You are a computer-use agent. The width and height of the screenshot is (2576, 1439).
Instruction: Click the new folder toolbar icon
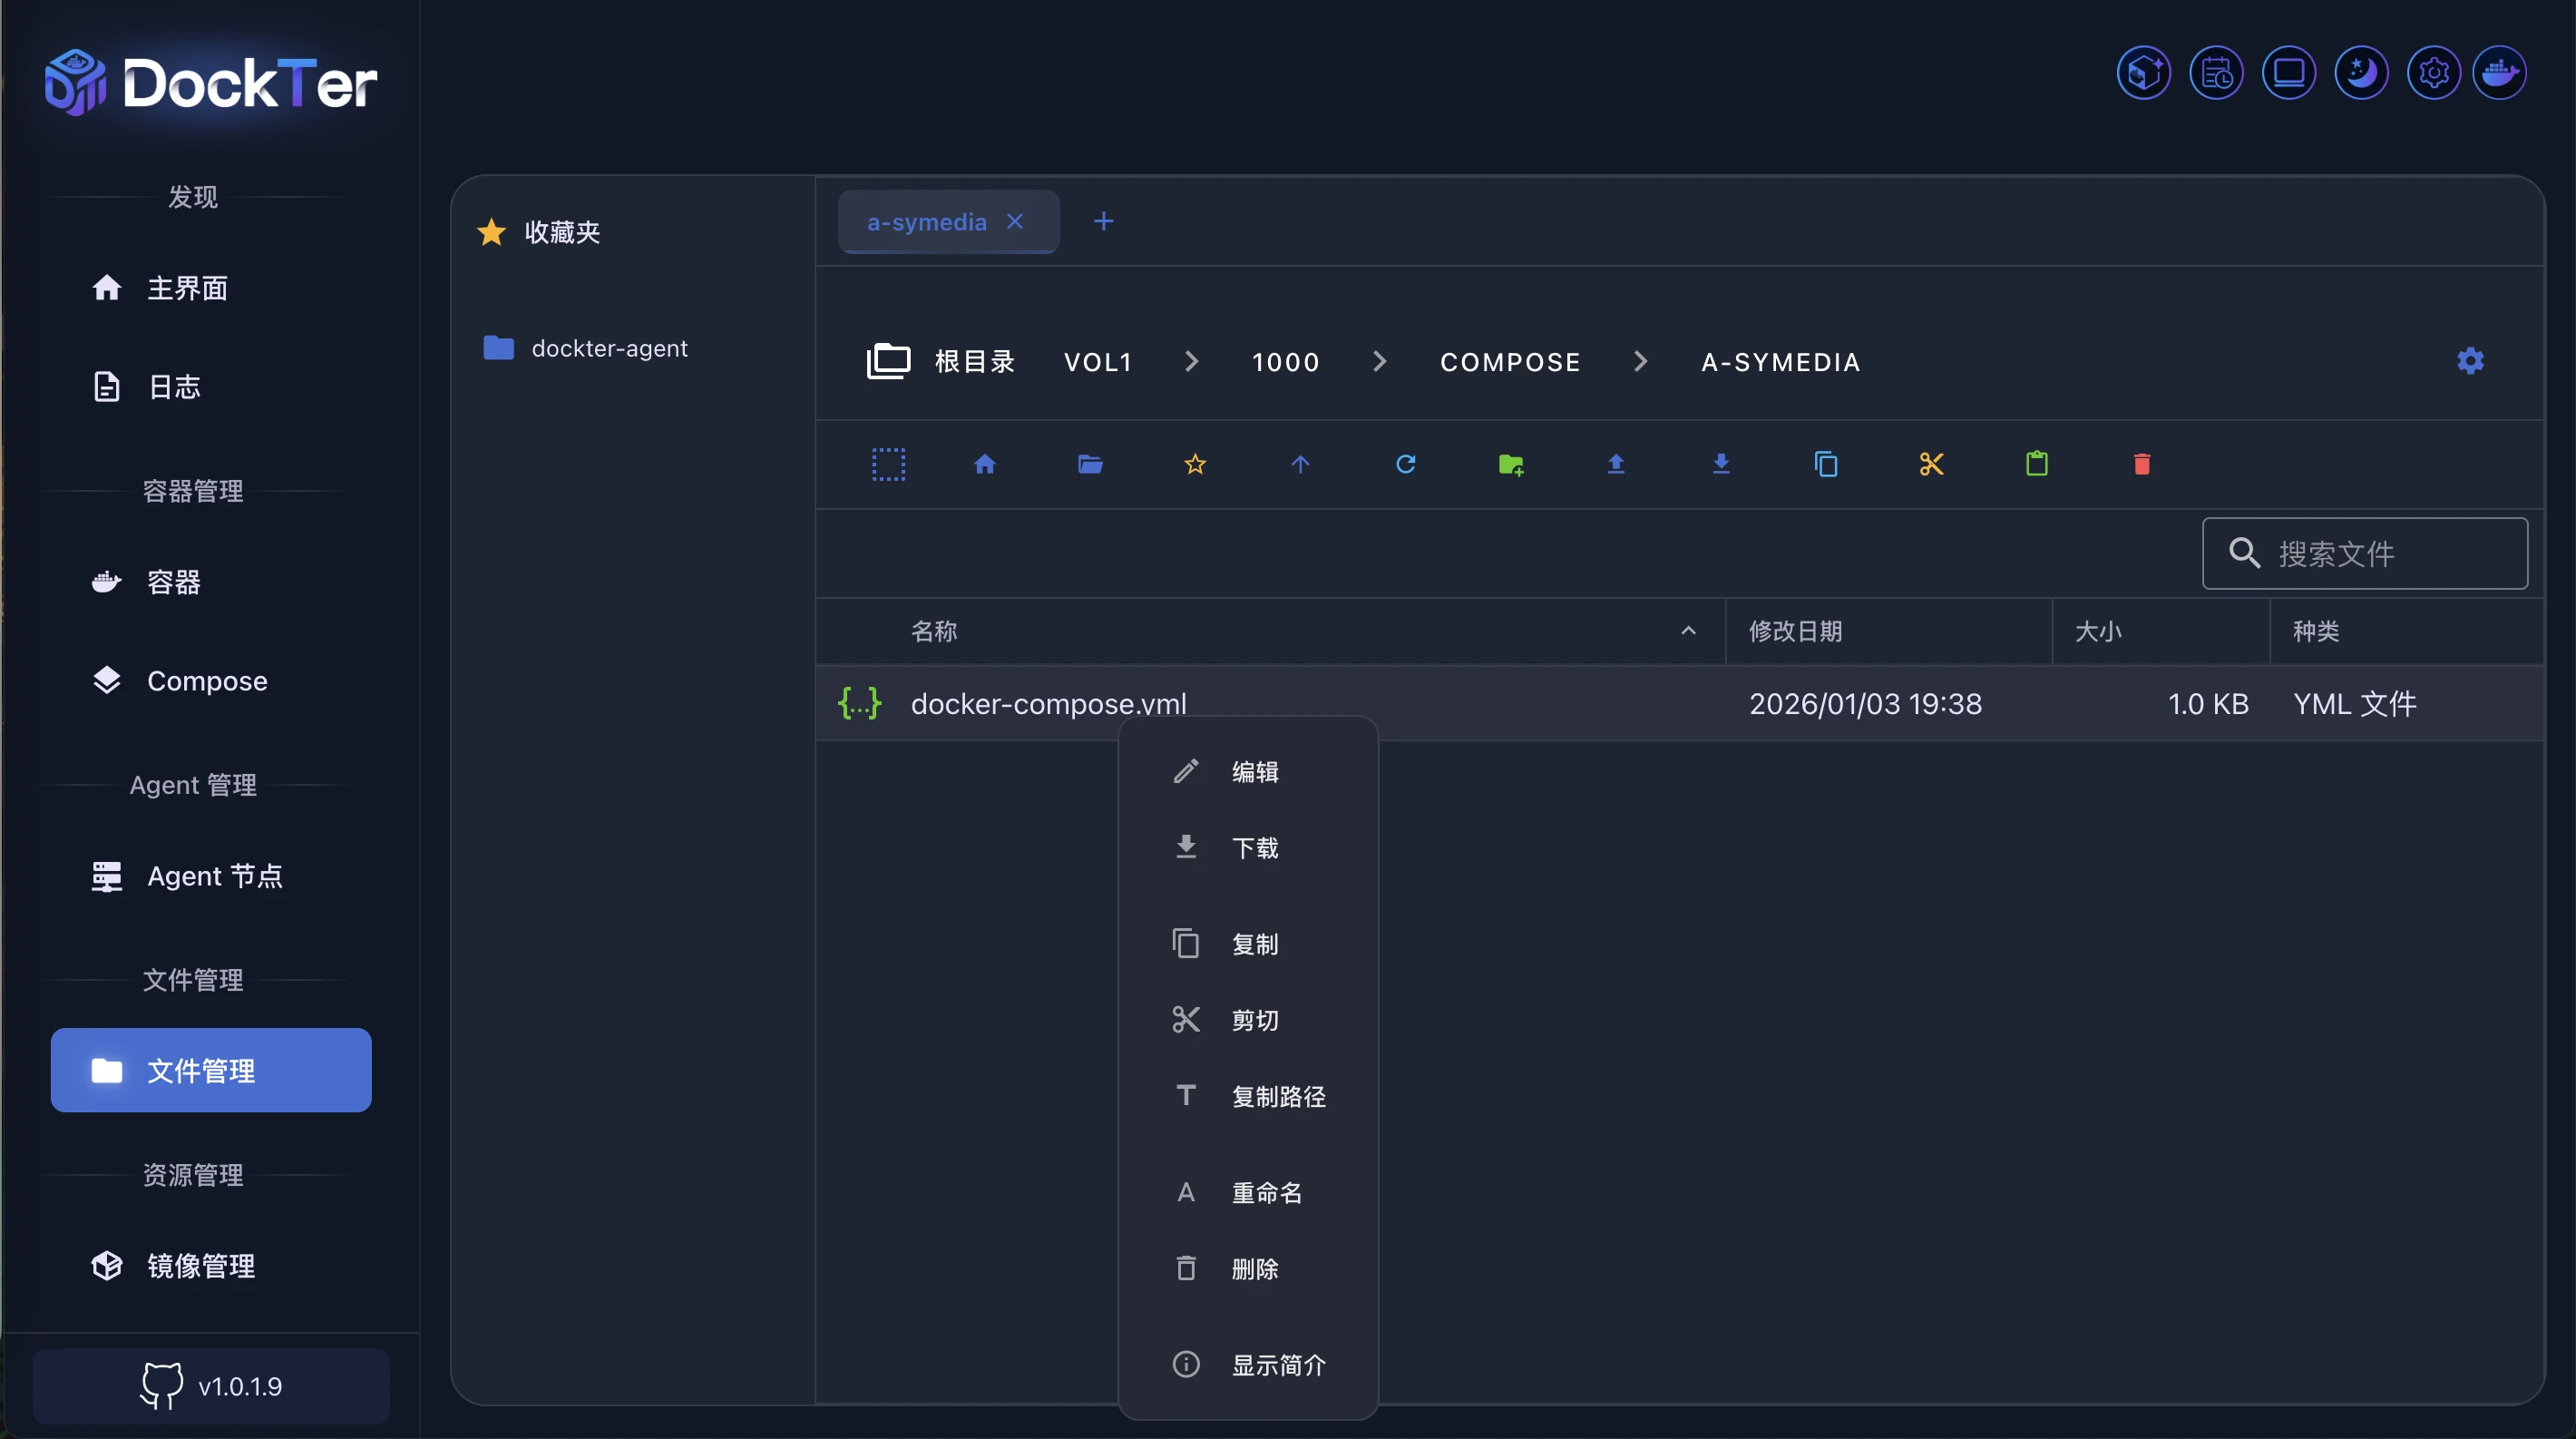tap(1511, 464)
